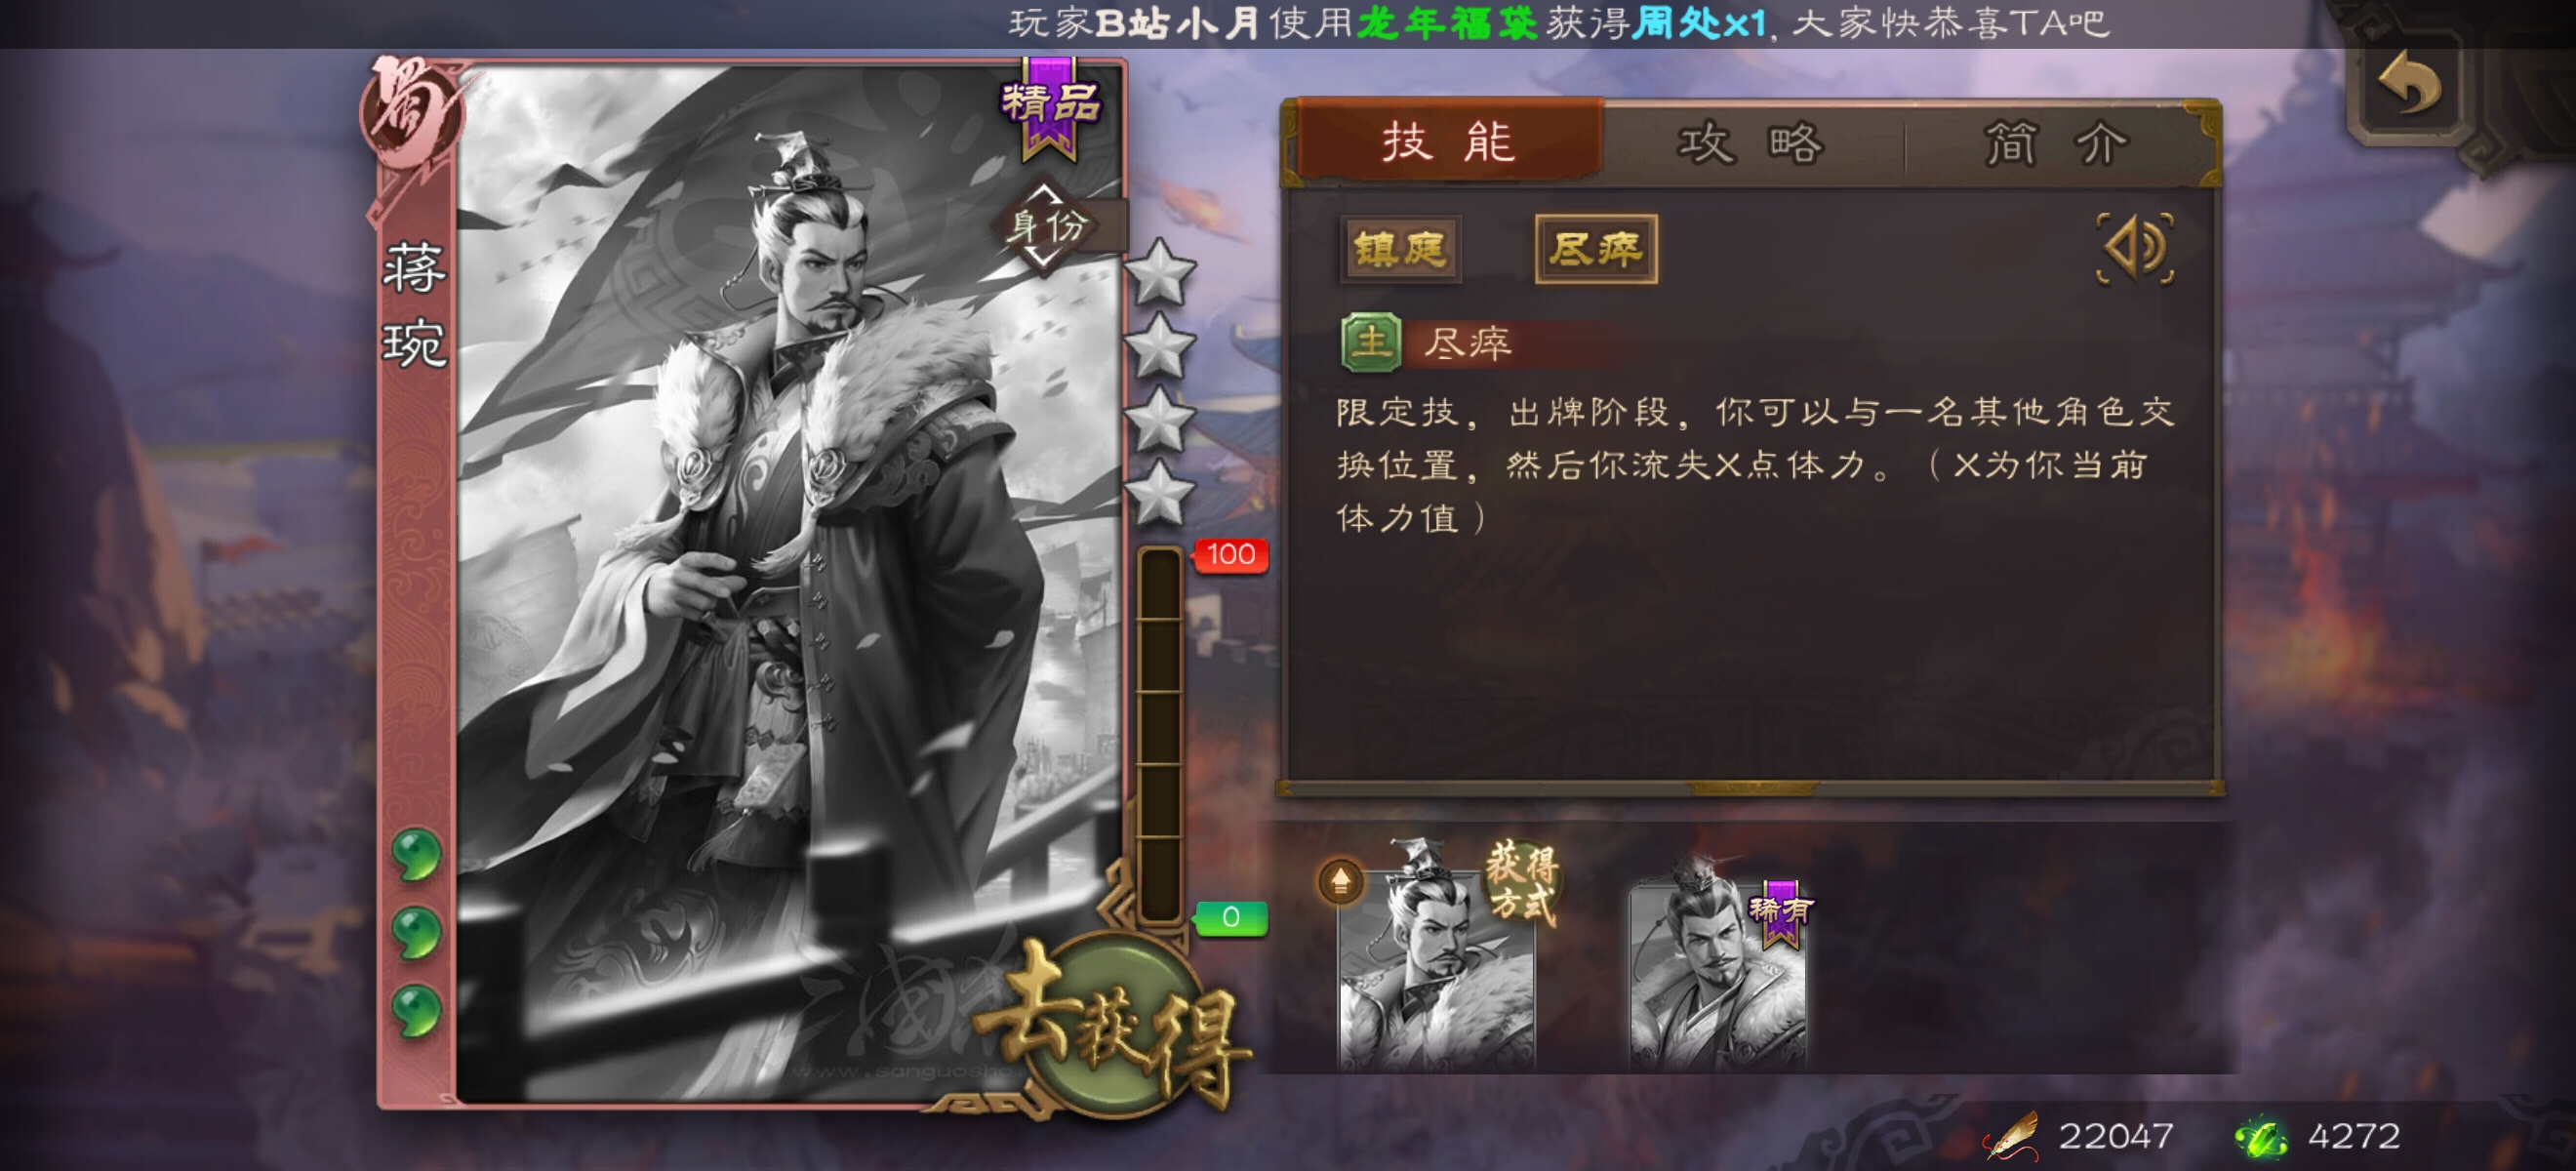
Task: Tap the green jade currency icon
Action: click(2260, 1138)
